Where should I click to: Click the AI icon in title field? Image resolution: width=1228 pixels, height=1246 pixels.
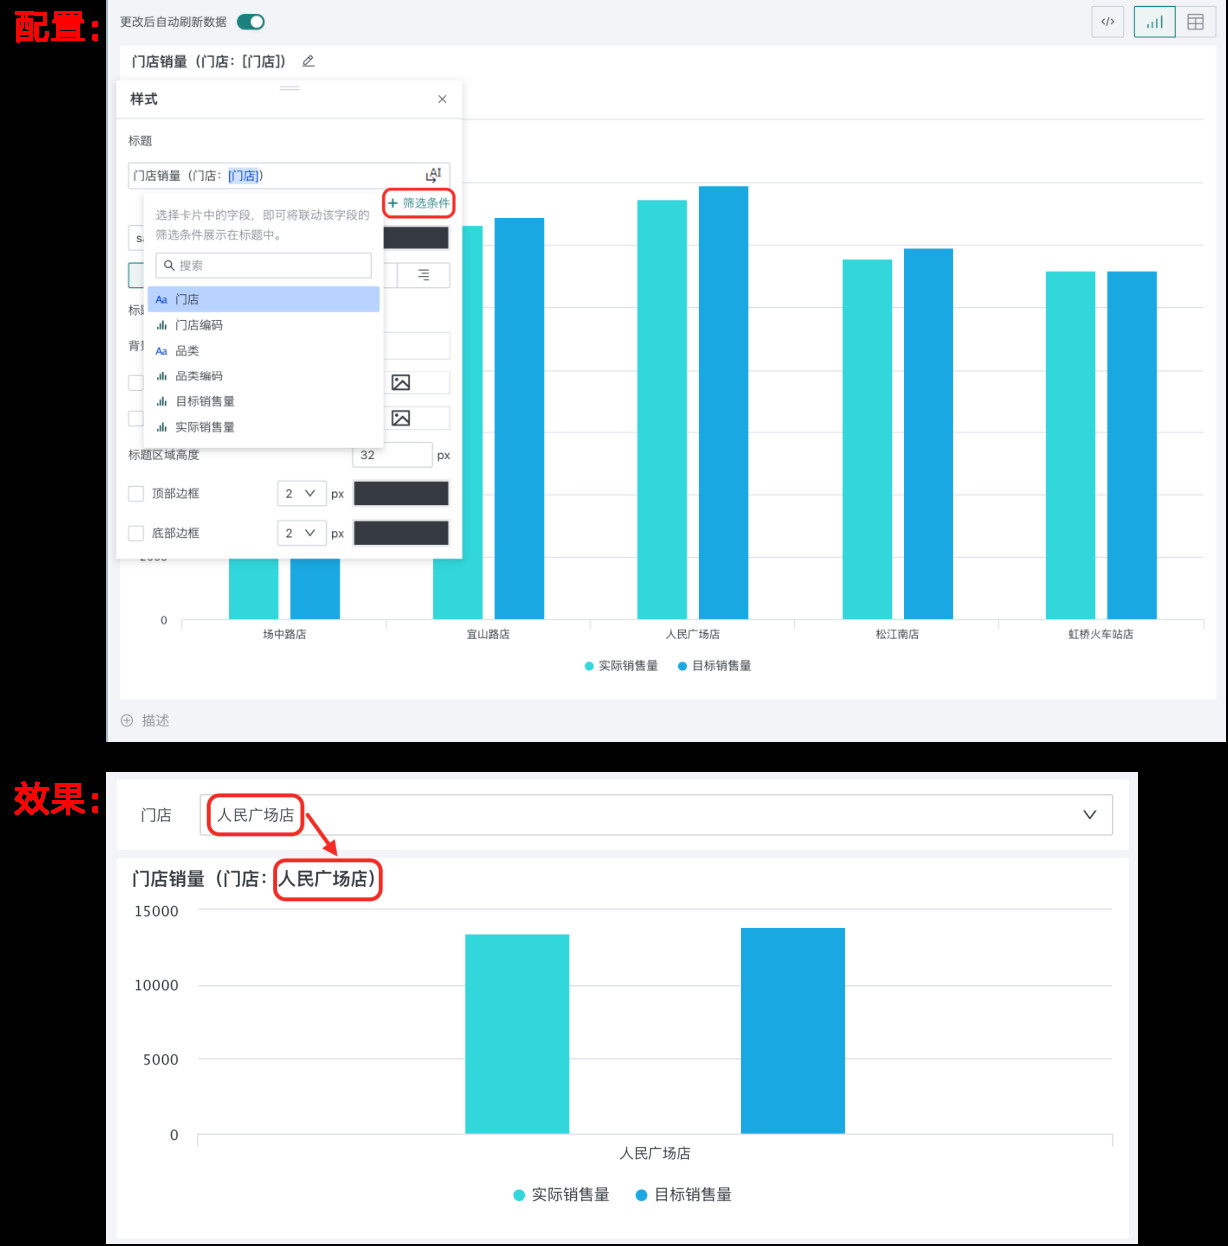pos(433,175)
